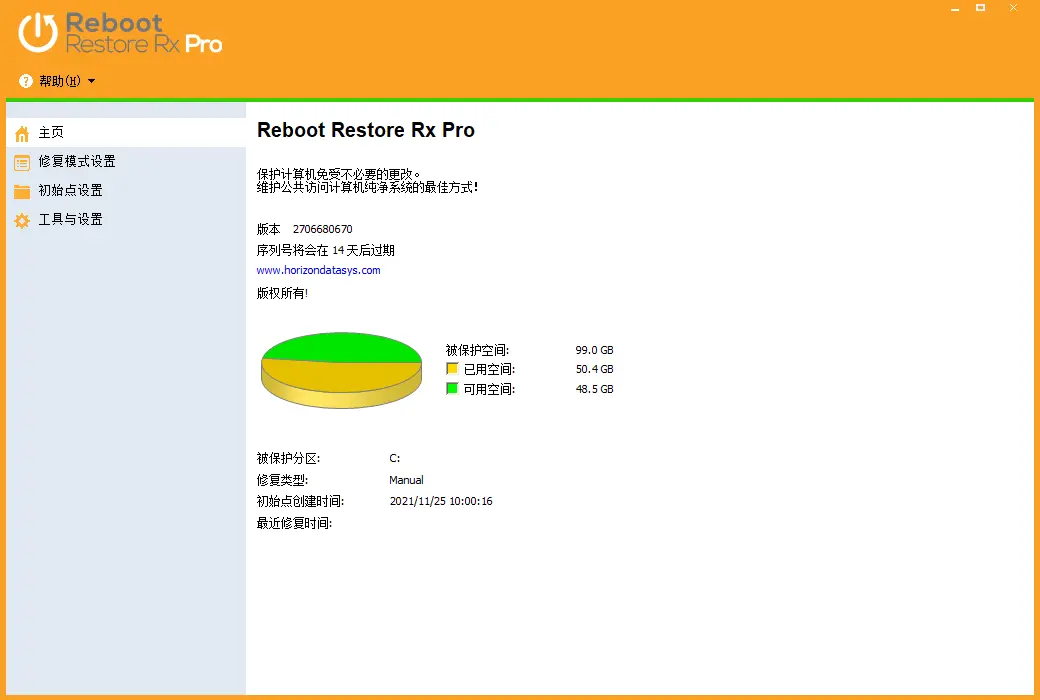Open the 工具与设置 sidebar item

[x=126, y=220]
